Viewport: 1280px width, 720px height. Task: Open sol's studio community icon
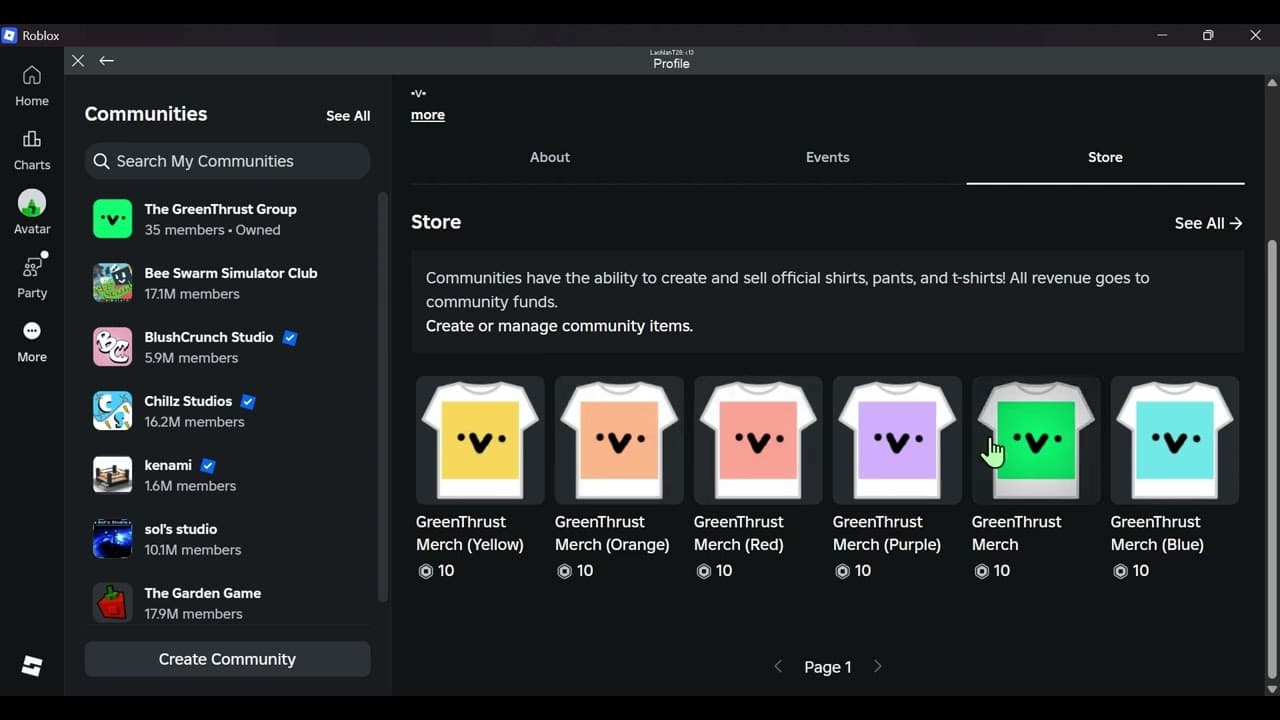pyautogui.click(x=112, y=539)
